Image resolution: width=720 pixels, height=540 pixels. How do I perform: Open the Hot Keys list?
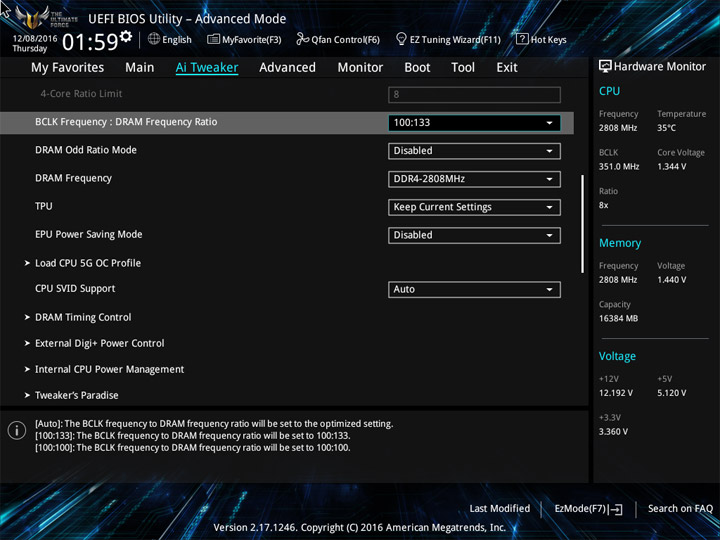[x=541, y=39]
